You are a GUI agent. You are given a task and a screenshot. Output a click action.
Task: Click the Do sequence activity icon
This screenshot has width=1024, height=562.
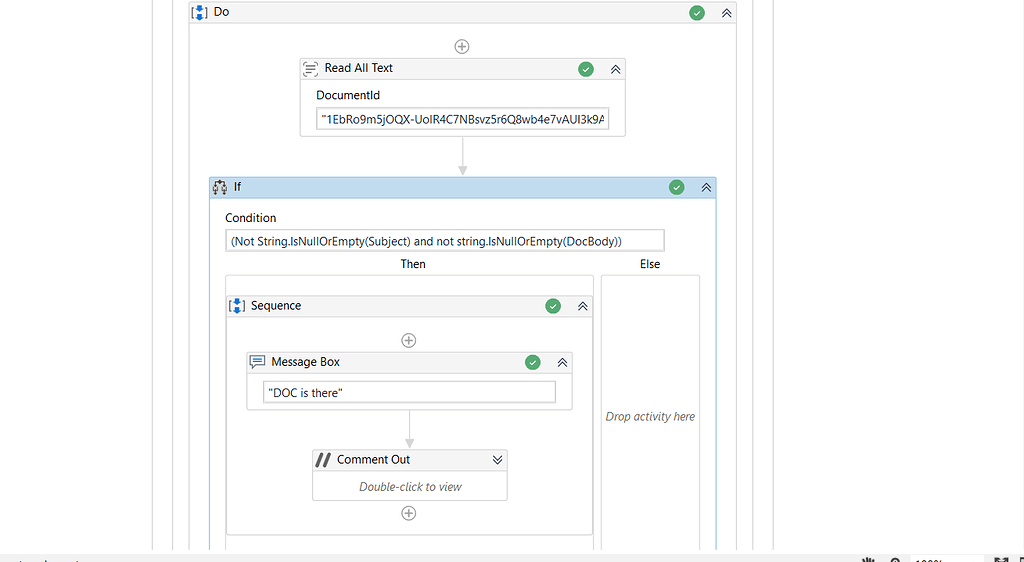coord(199,13)
